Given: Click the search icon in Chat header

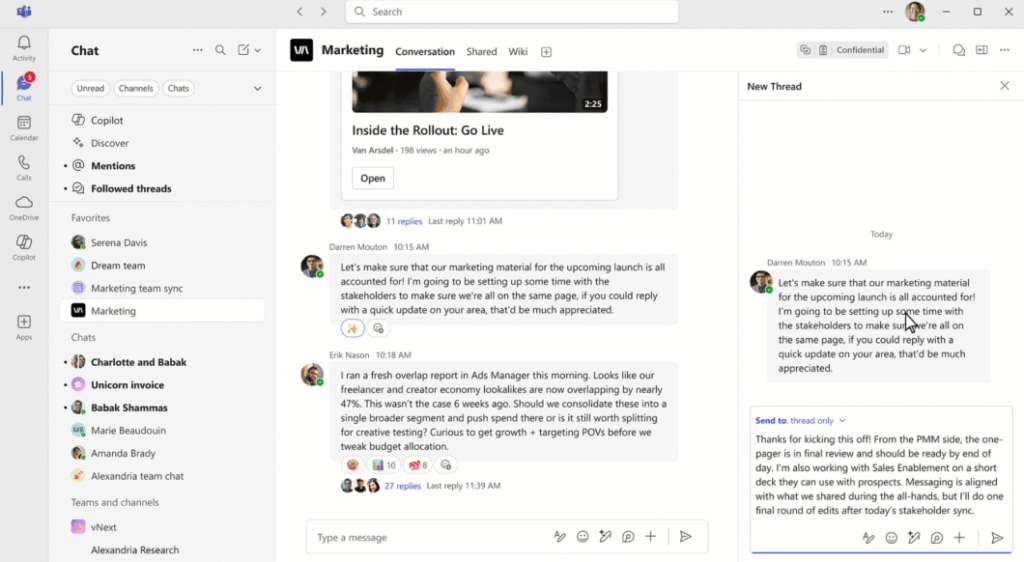Looking at the screenshot, I should click(220, 50).
